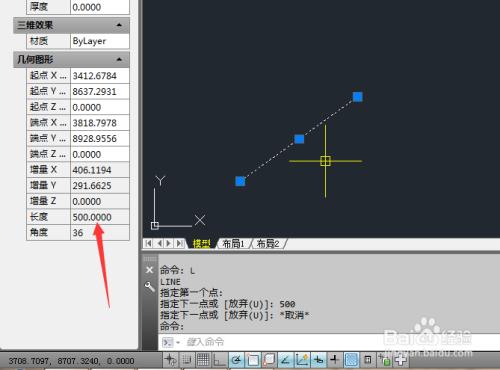Viewport: 500px width, 370px height.
Task: Click the Annotation Monitor plus icon
Action: (400, 360)
